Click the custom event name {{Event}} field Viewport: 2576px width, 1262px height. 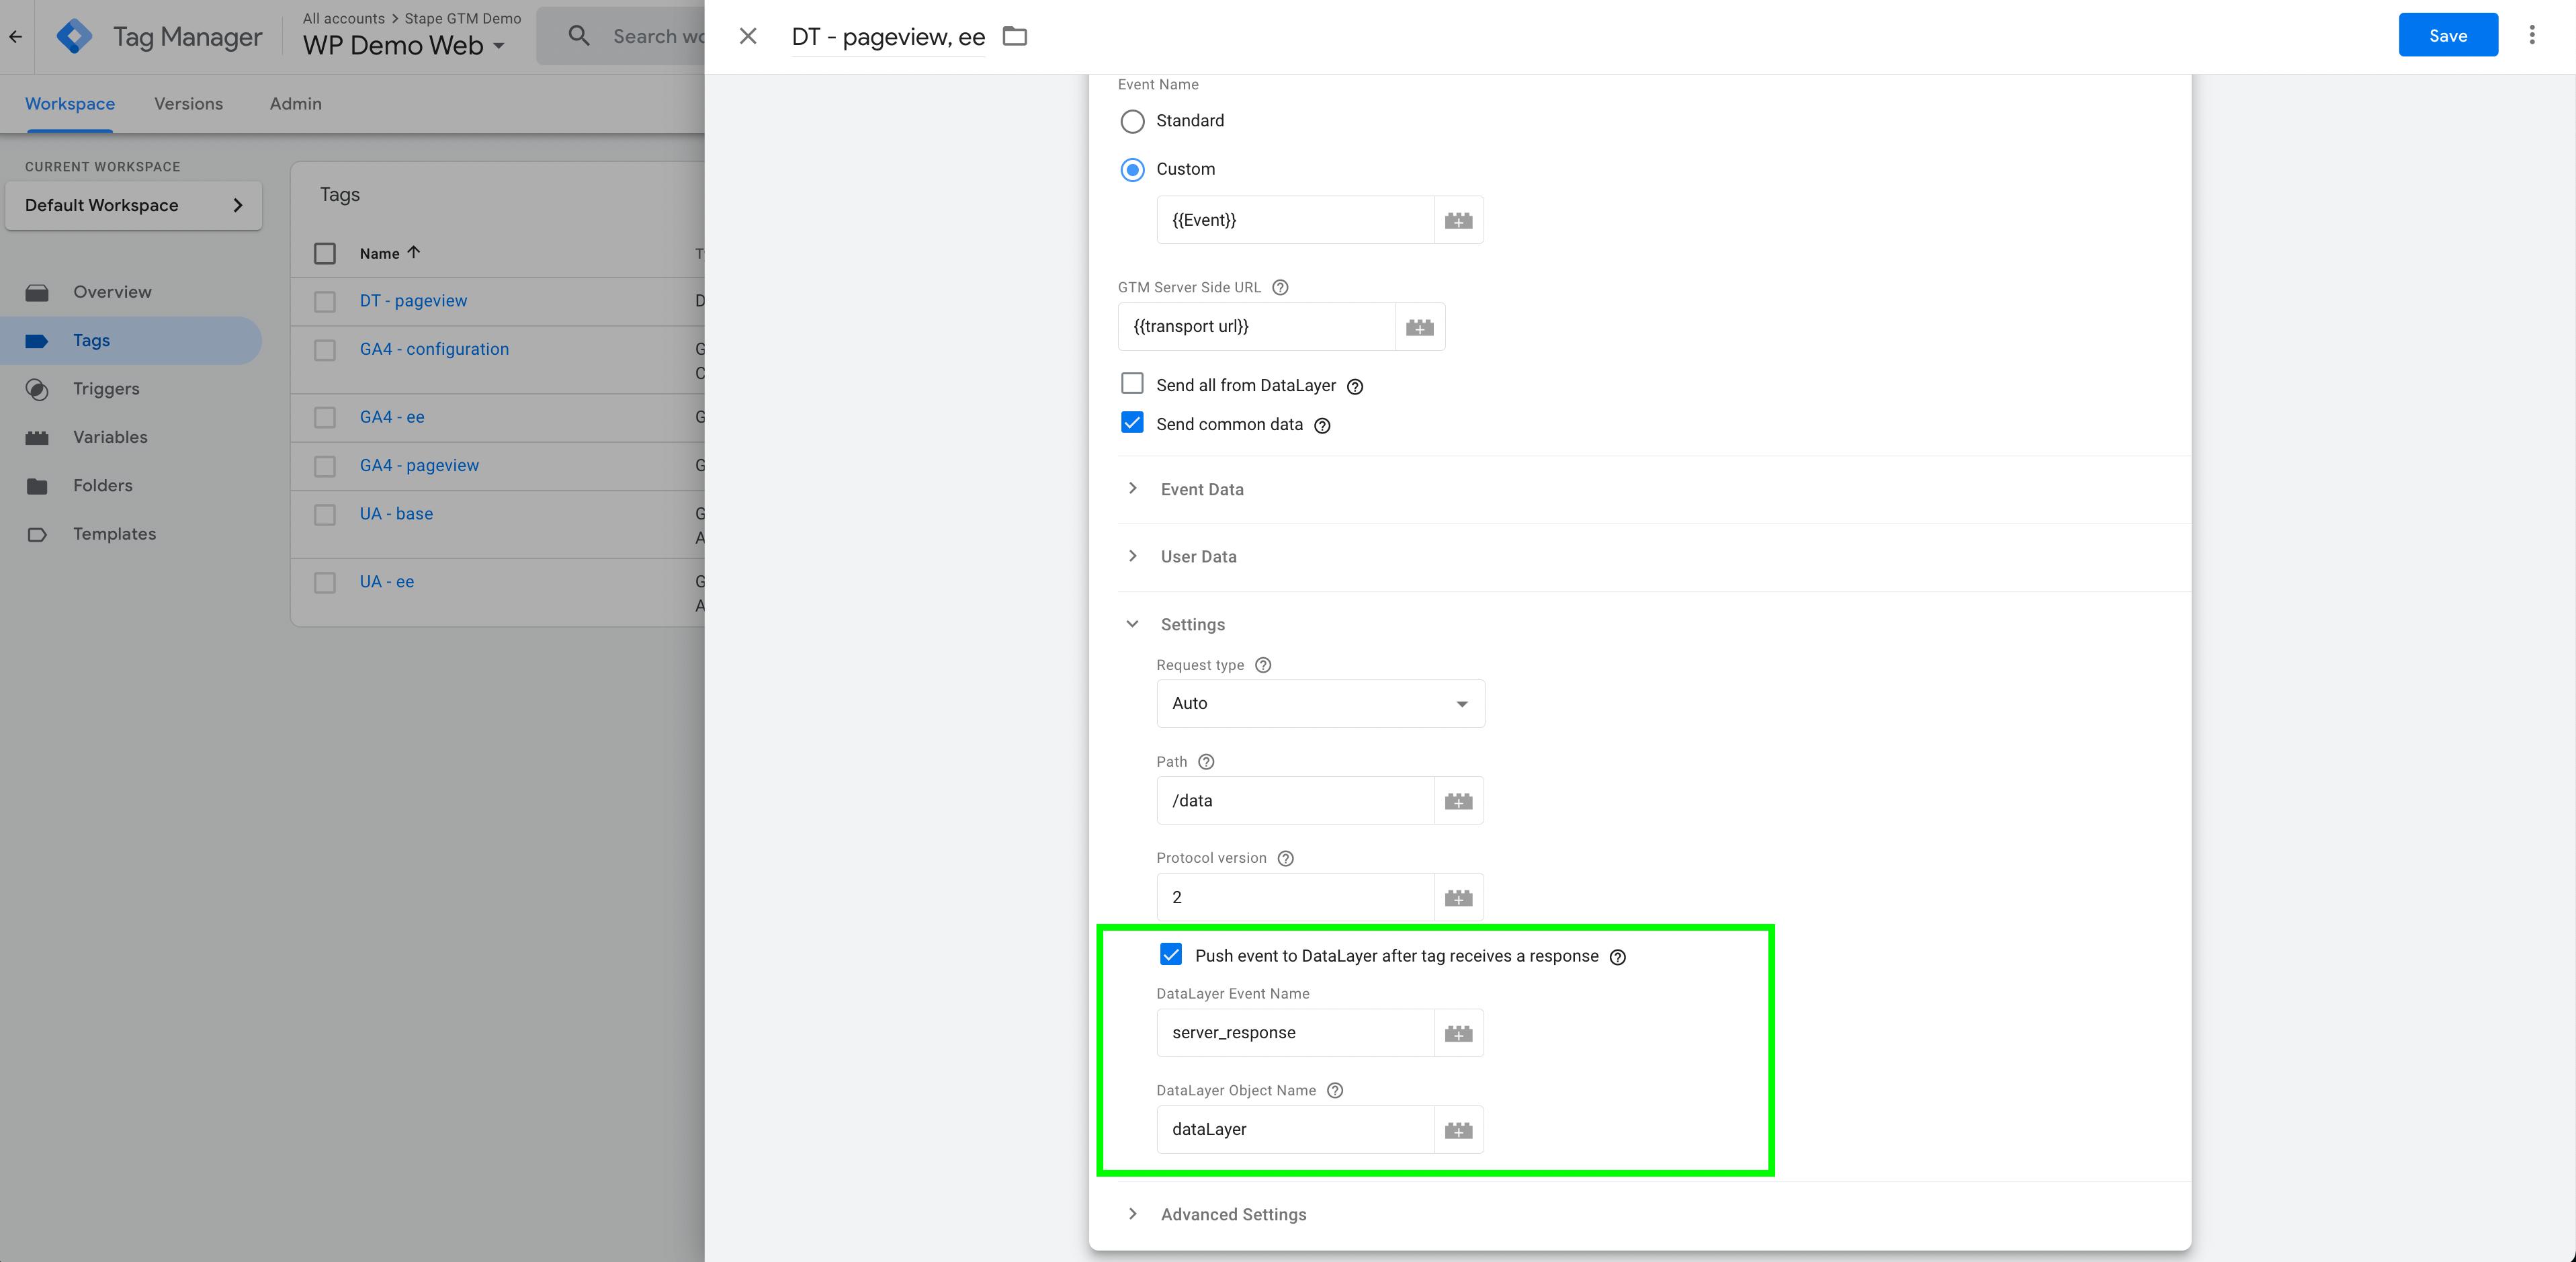coord(1295,220)
